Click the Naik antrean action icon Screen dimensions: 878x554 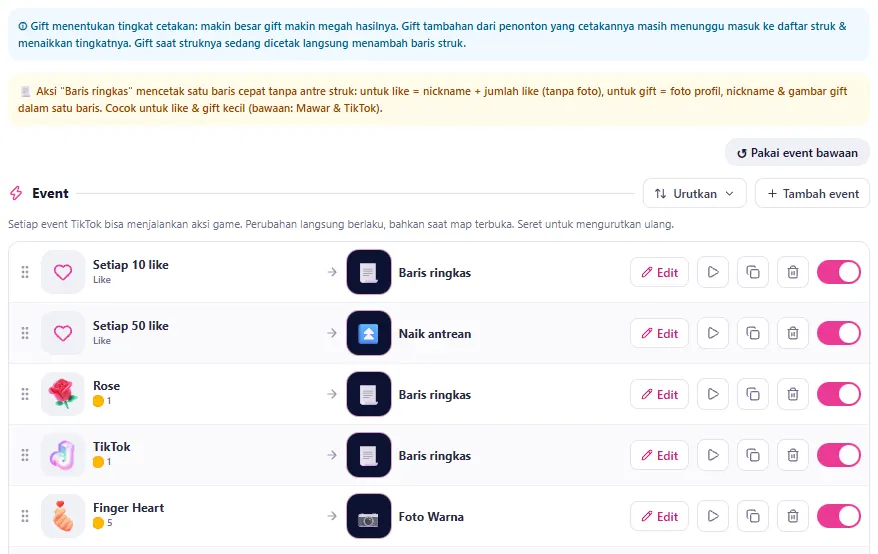point(368,333)
